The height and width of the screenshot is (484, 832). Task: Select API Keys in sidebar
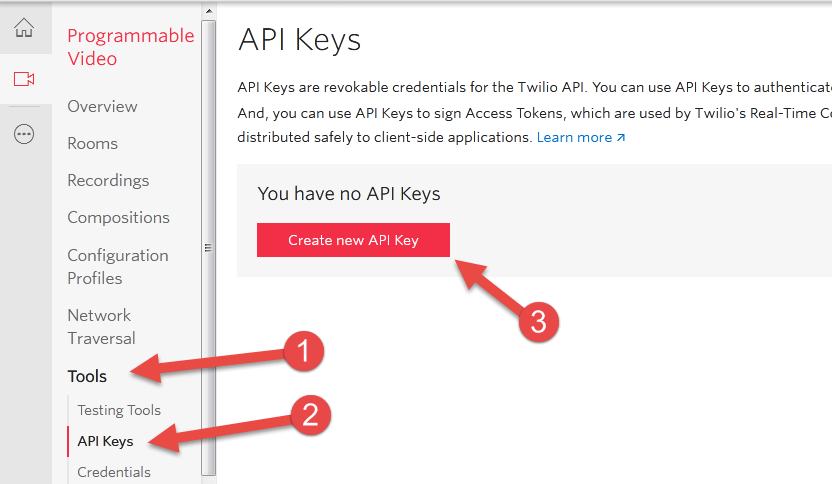(105, 441)
